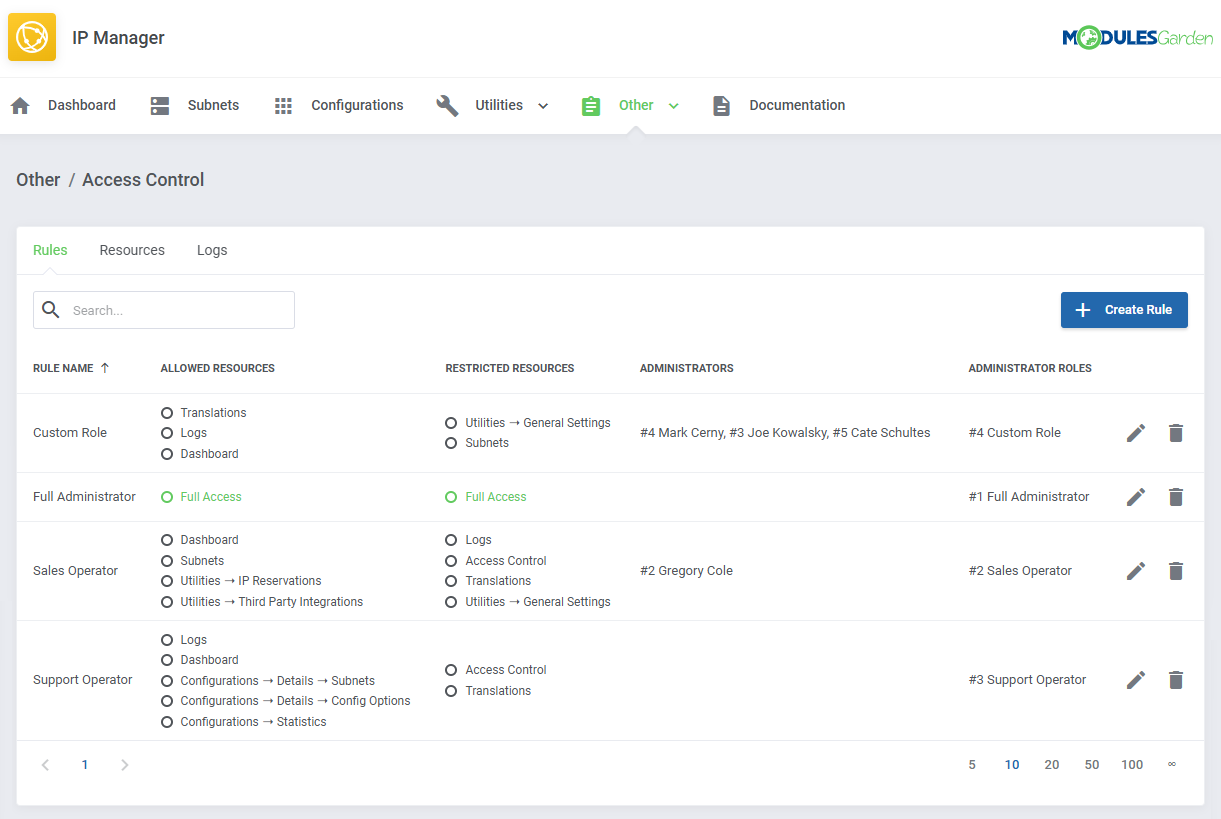The height and width of the screenshot is (819, 1221).
Task: Click Utilities → Third Party Integrations resource
Action: [272, 602]
